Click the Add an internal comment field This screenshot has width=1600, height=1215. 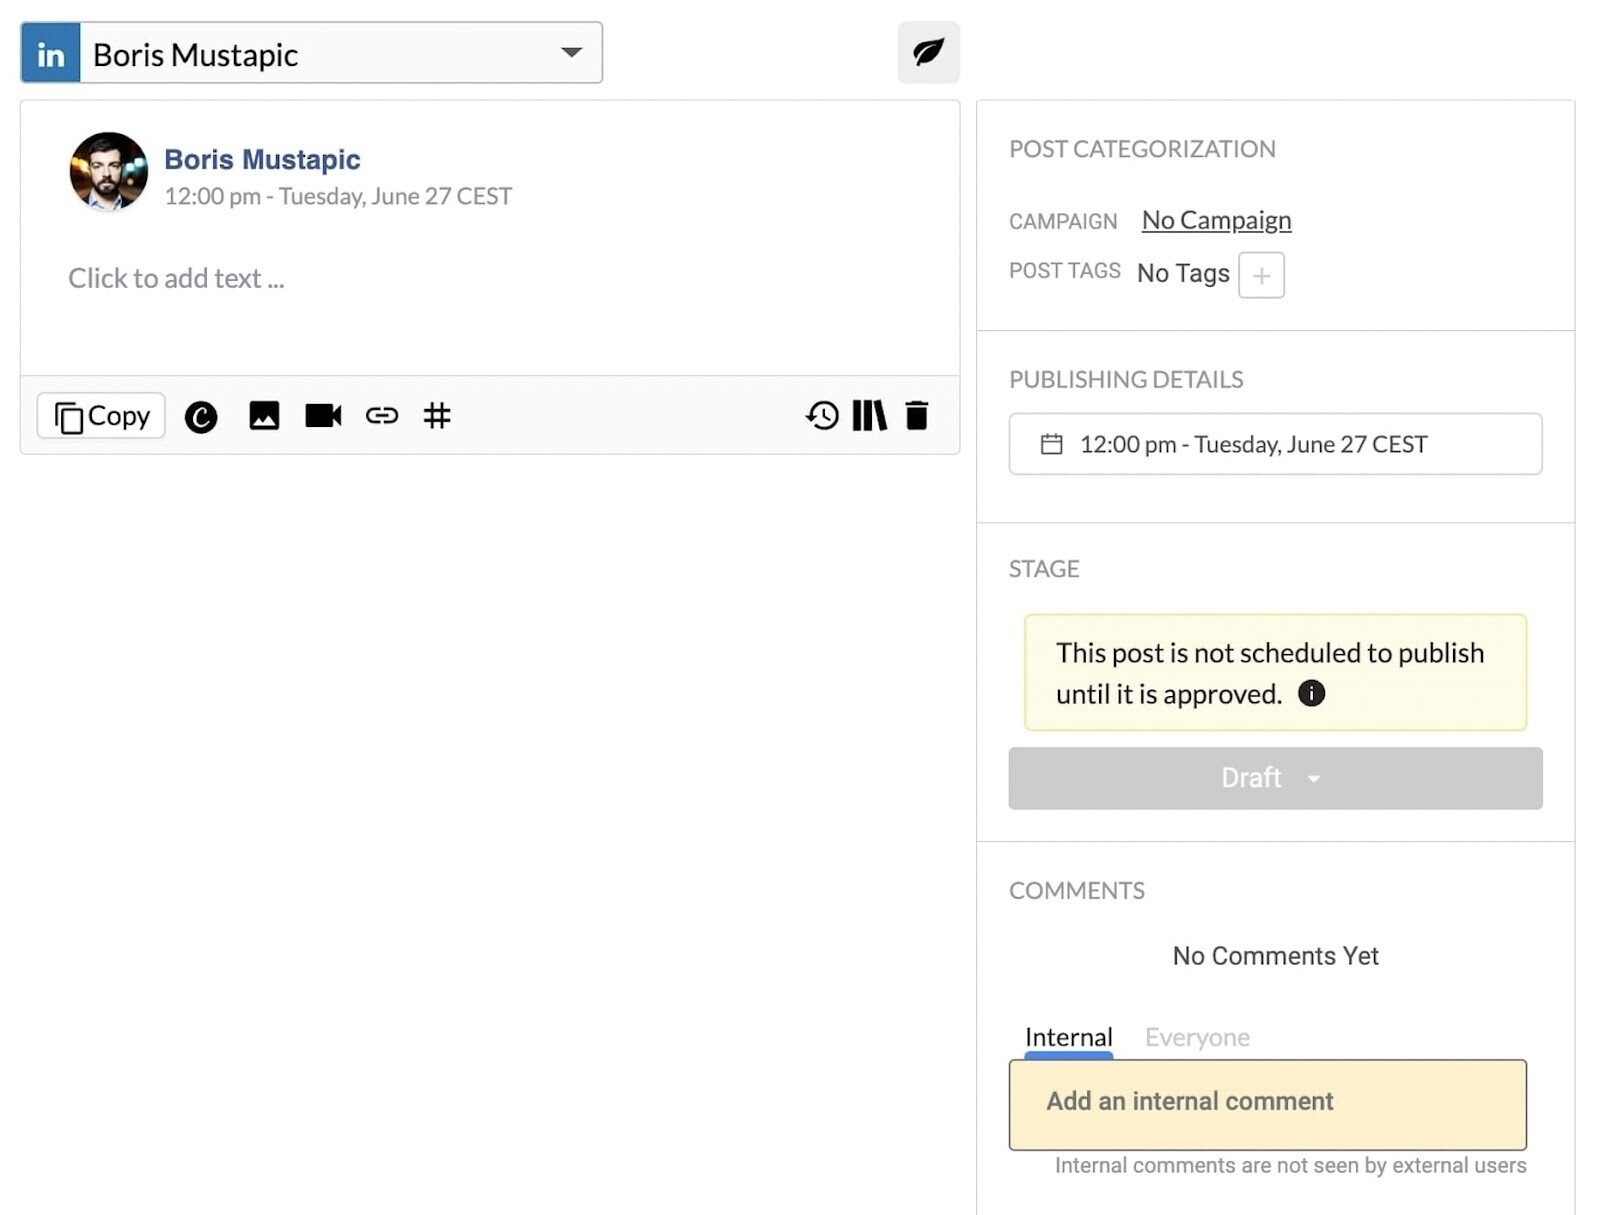tap(1267, 1103)
